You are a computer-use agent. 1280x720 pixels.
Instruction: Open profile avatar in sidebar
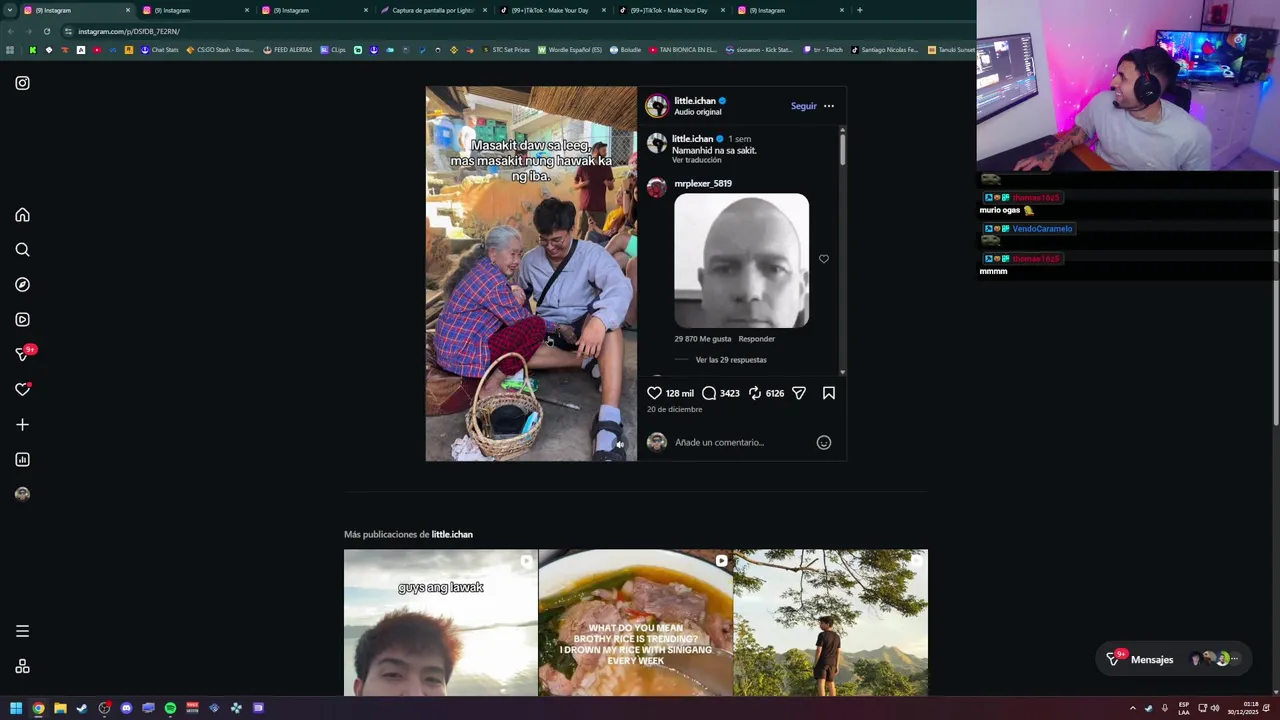(22, 494)
